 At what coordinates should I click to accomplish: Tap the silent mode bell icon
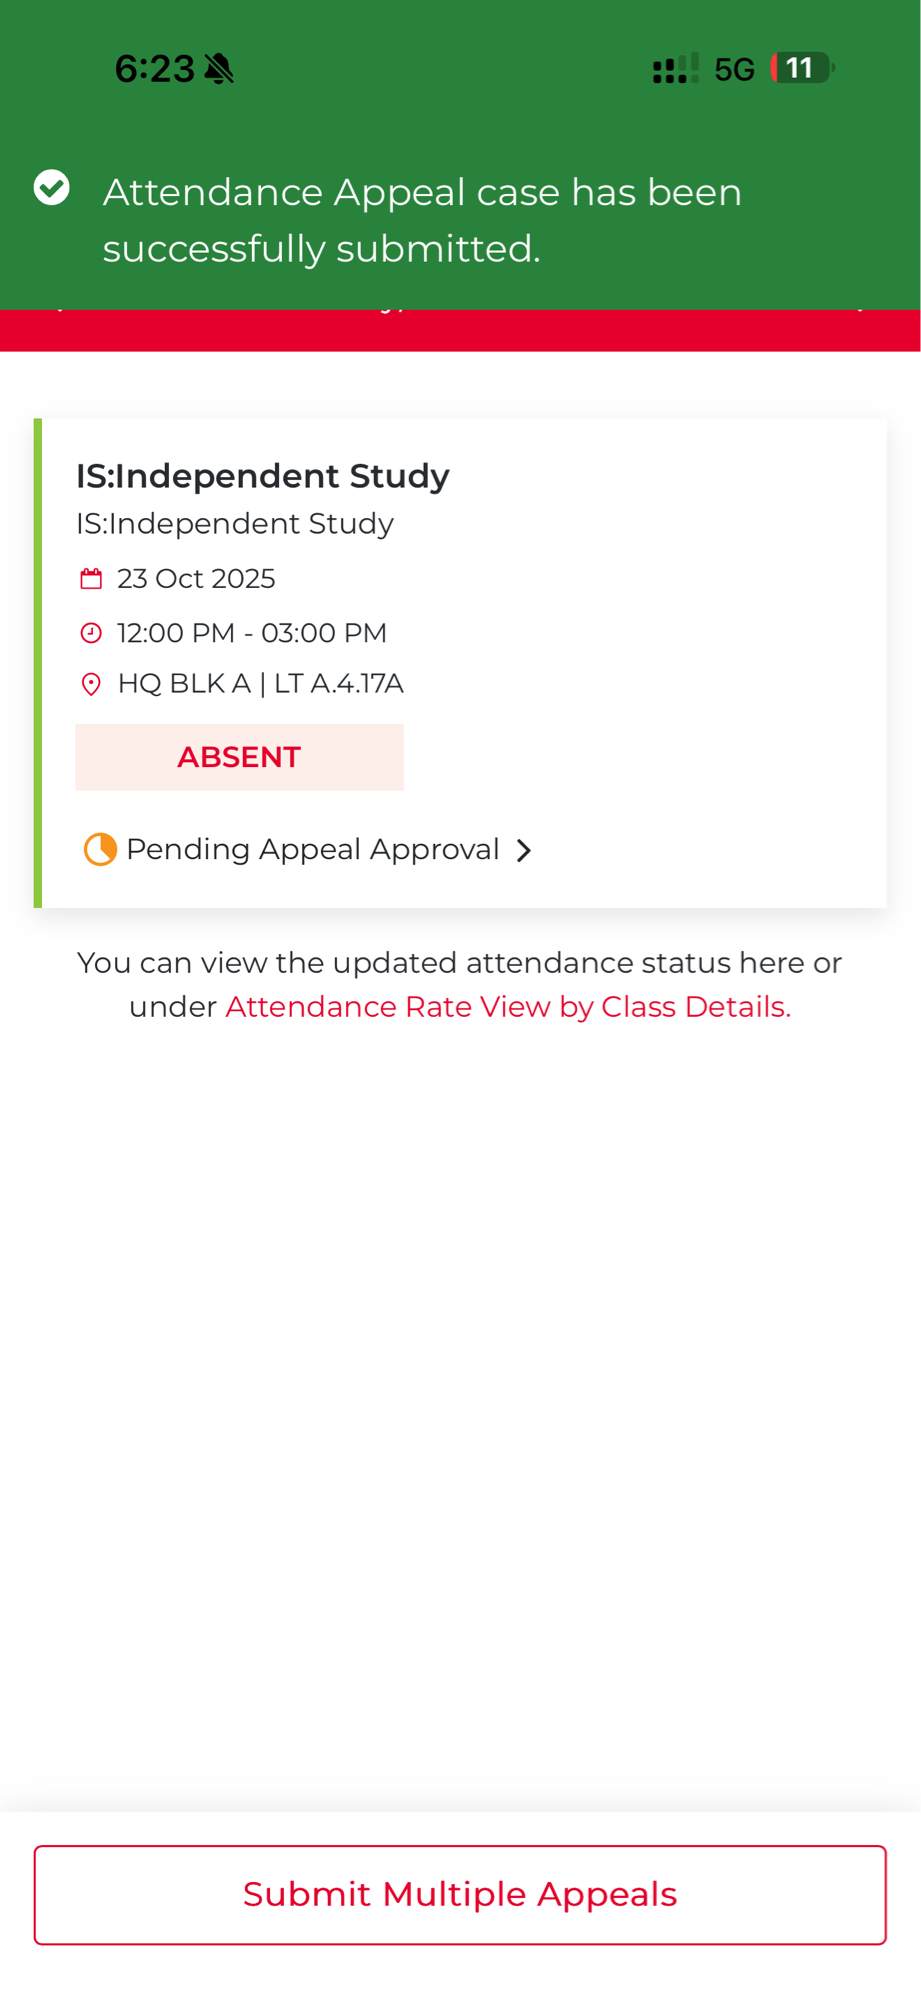[219, 69]
